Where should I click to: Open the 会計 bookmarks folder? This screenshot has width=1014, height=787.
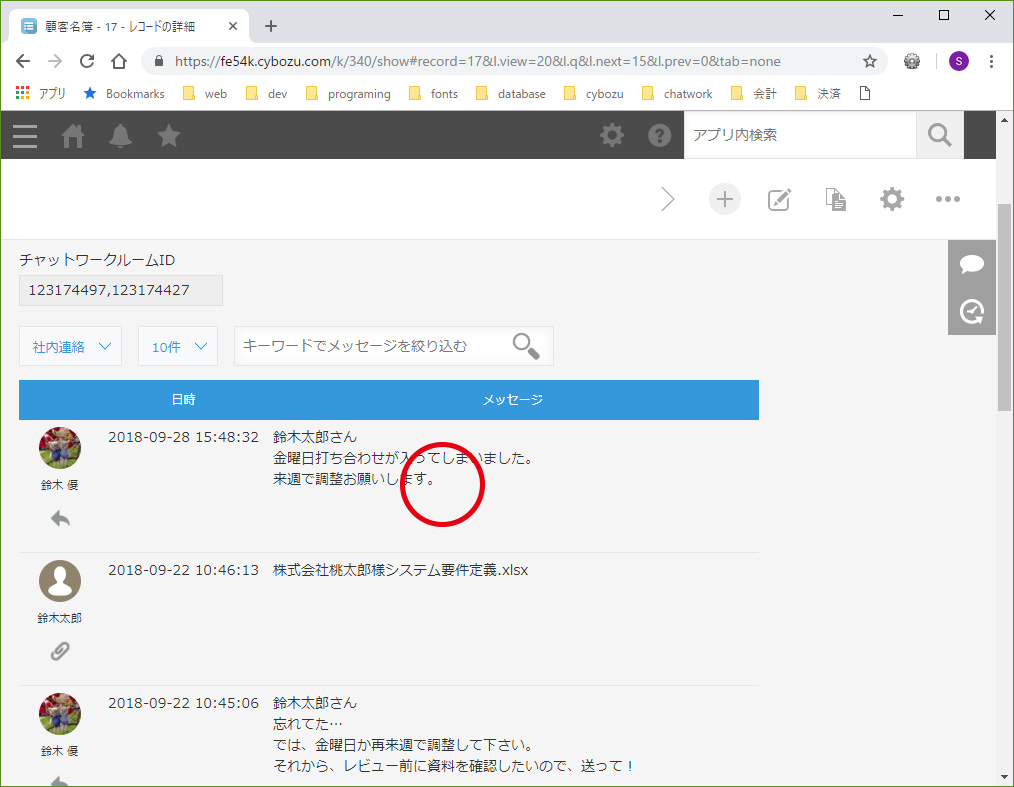754,94
